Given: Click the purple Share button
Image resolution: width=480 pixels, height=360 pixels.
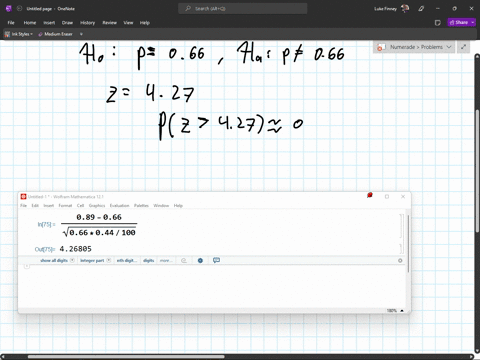Looking at the screenshot, I should click(x=459, y=22).
